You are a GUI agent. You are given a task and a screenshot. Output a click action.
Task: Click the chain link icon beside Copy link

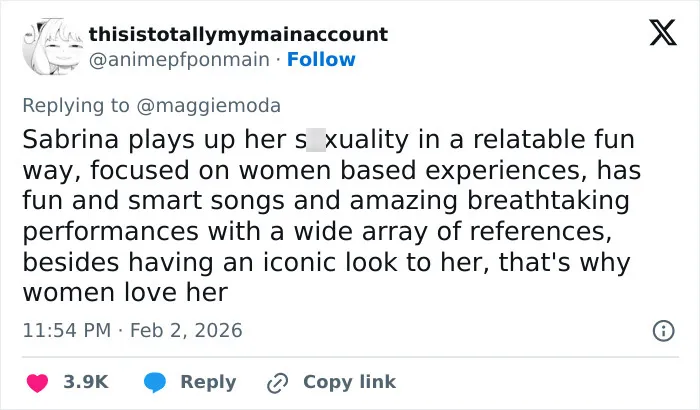tap(277, 383)
